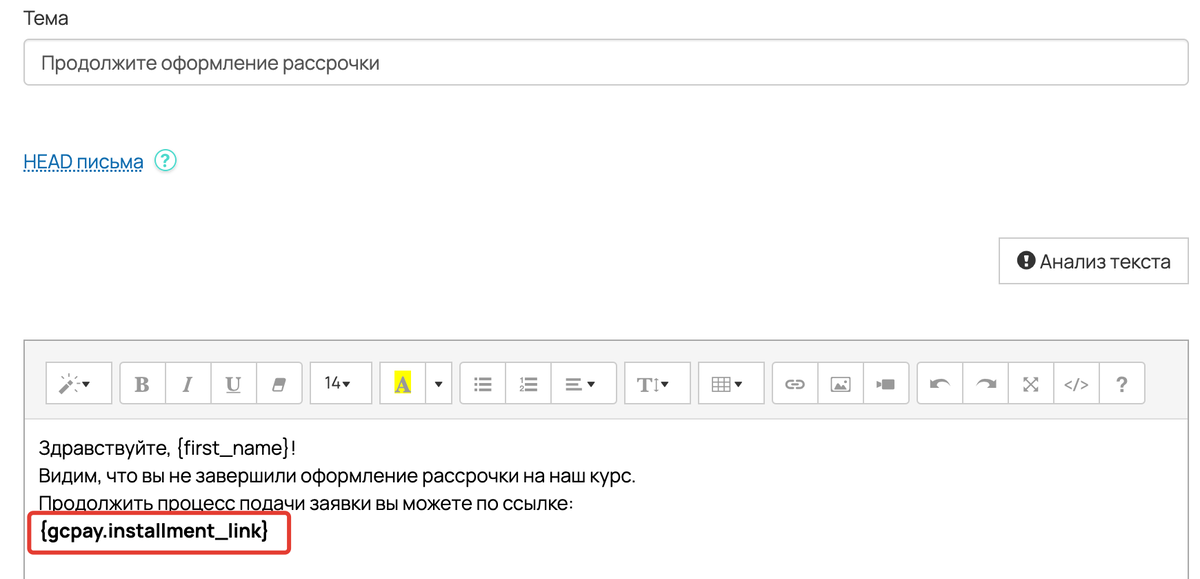Open the font size 14 dropdown
Viewport: 1200px width, 579px height.
click(341, 383)
